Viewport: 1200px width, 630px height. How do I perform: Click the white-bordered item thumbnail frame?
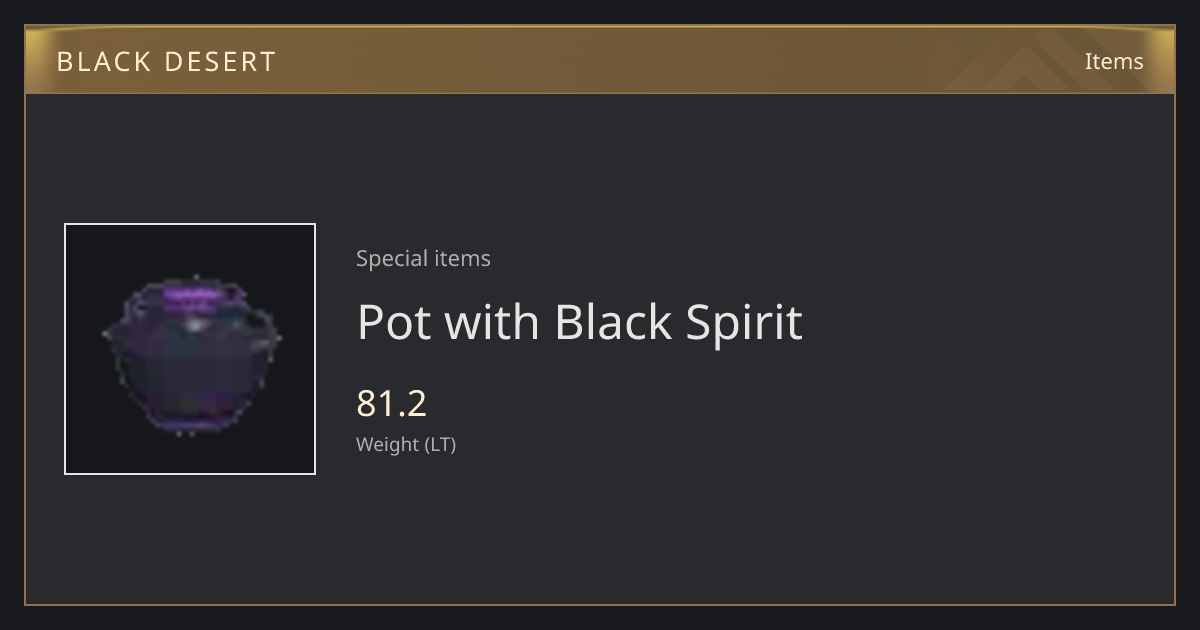click(x=190, y=349)
